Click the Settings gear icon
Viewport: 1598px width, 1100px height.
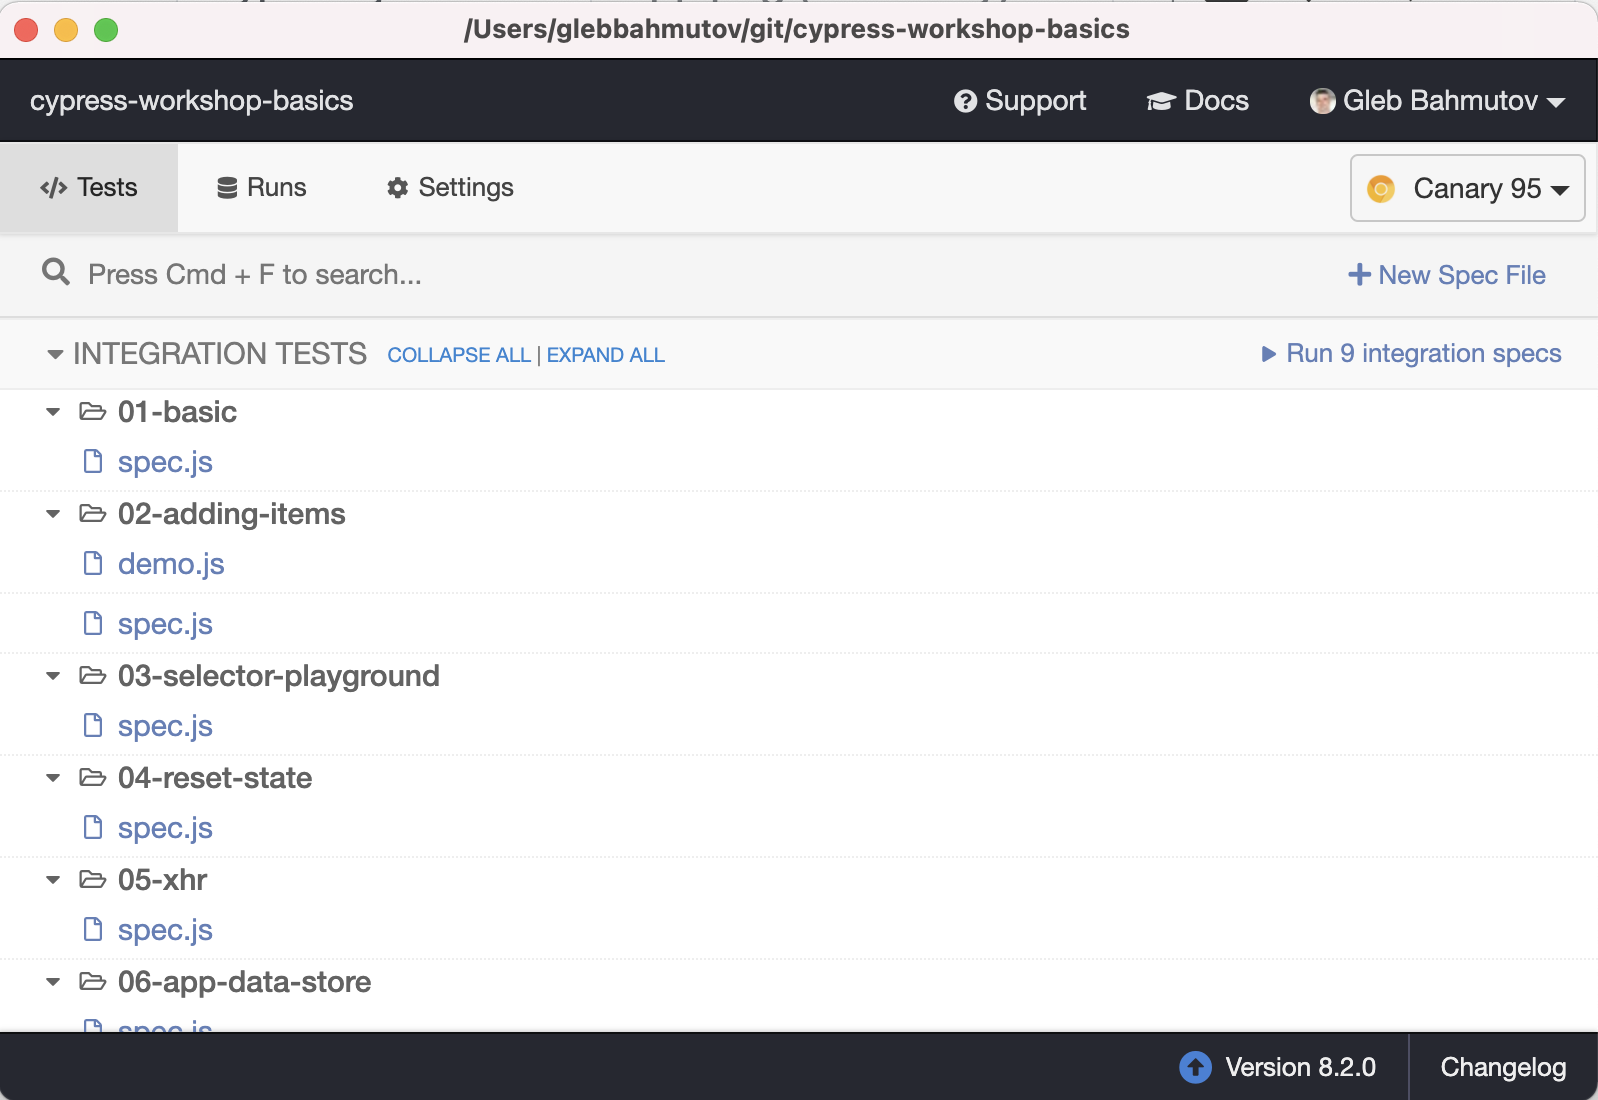tap(398, 188)
